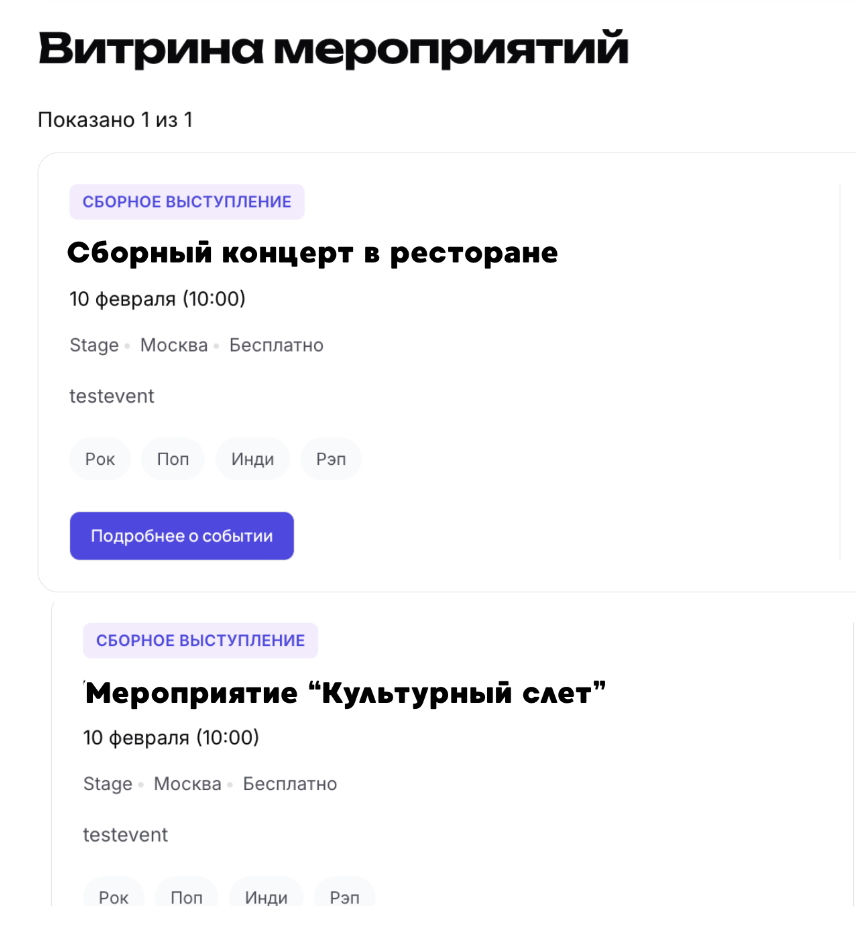The height and width of the screenshot is (932, 856).
Task: Click the 10 февраля date on the first event
Action: coord(156,299)
